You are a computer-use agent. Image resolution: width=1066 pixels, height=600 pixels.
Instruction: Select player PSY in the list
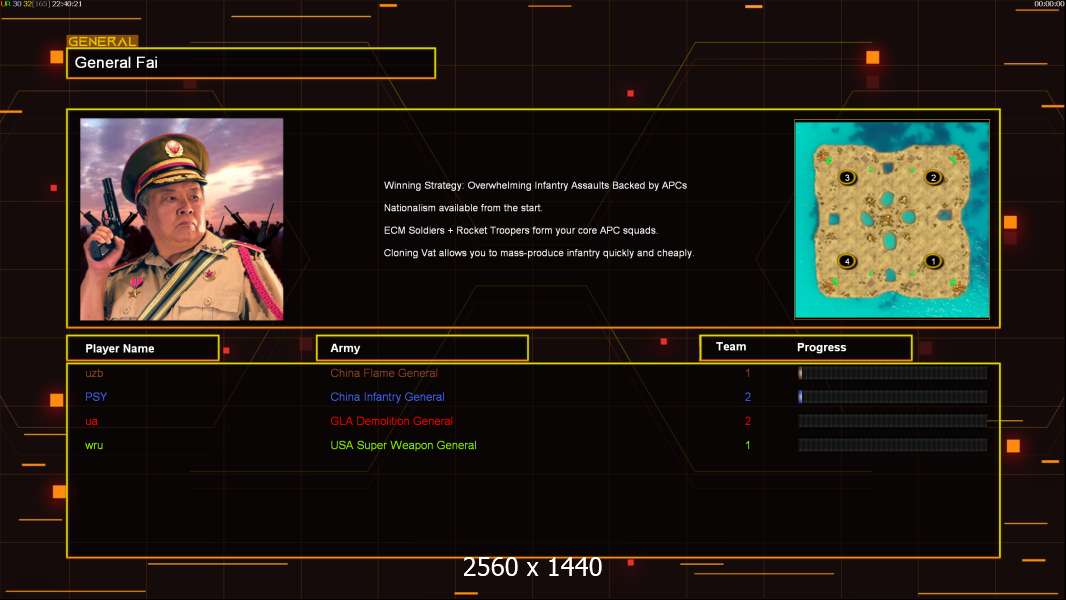point(96,397)
